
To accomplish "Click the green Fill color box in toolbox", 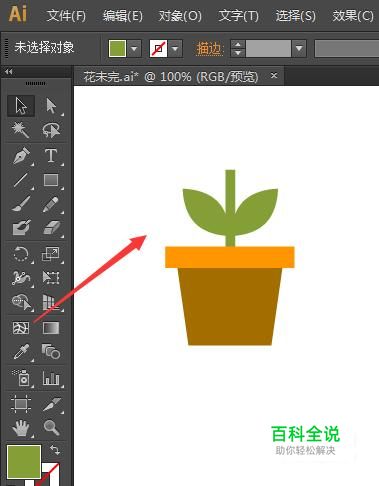I will [24, 461].
